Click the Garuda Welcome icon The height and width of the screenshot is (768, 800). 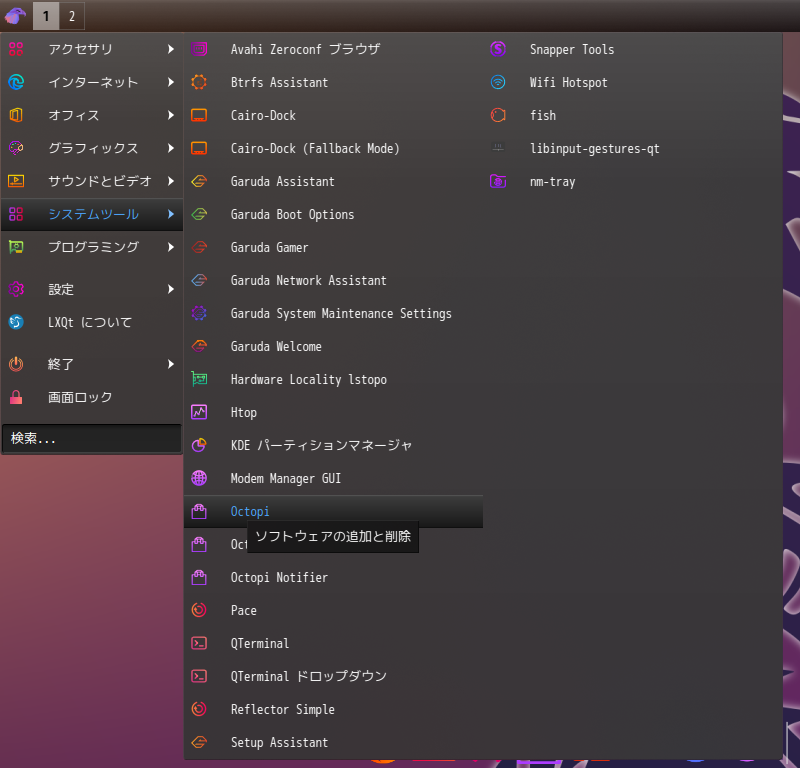[199, 346]
